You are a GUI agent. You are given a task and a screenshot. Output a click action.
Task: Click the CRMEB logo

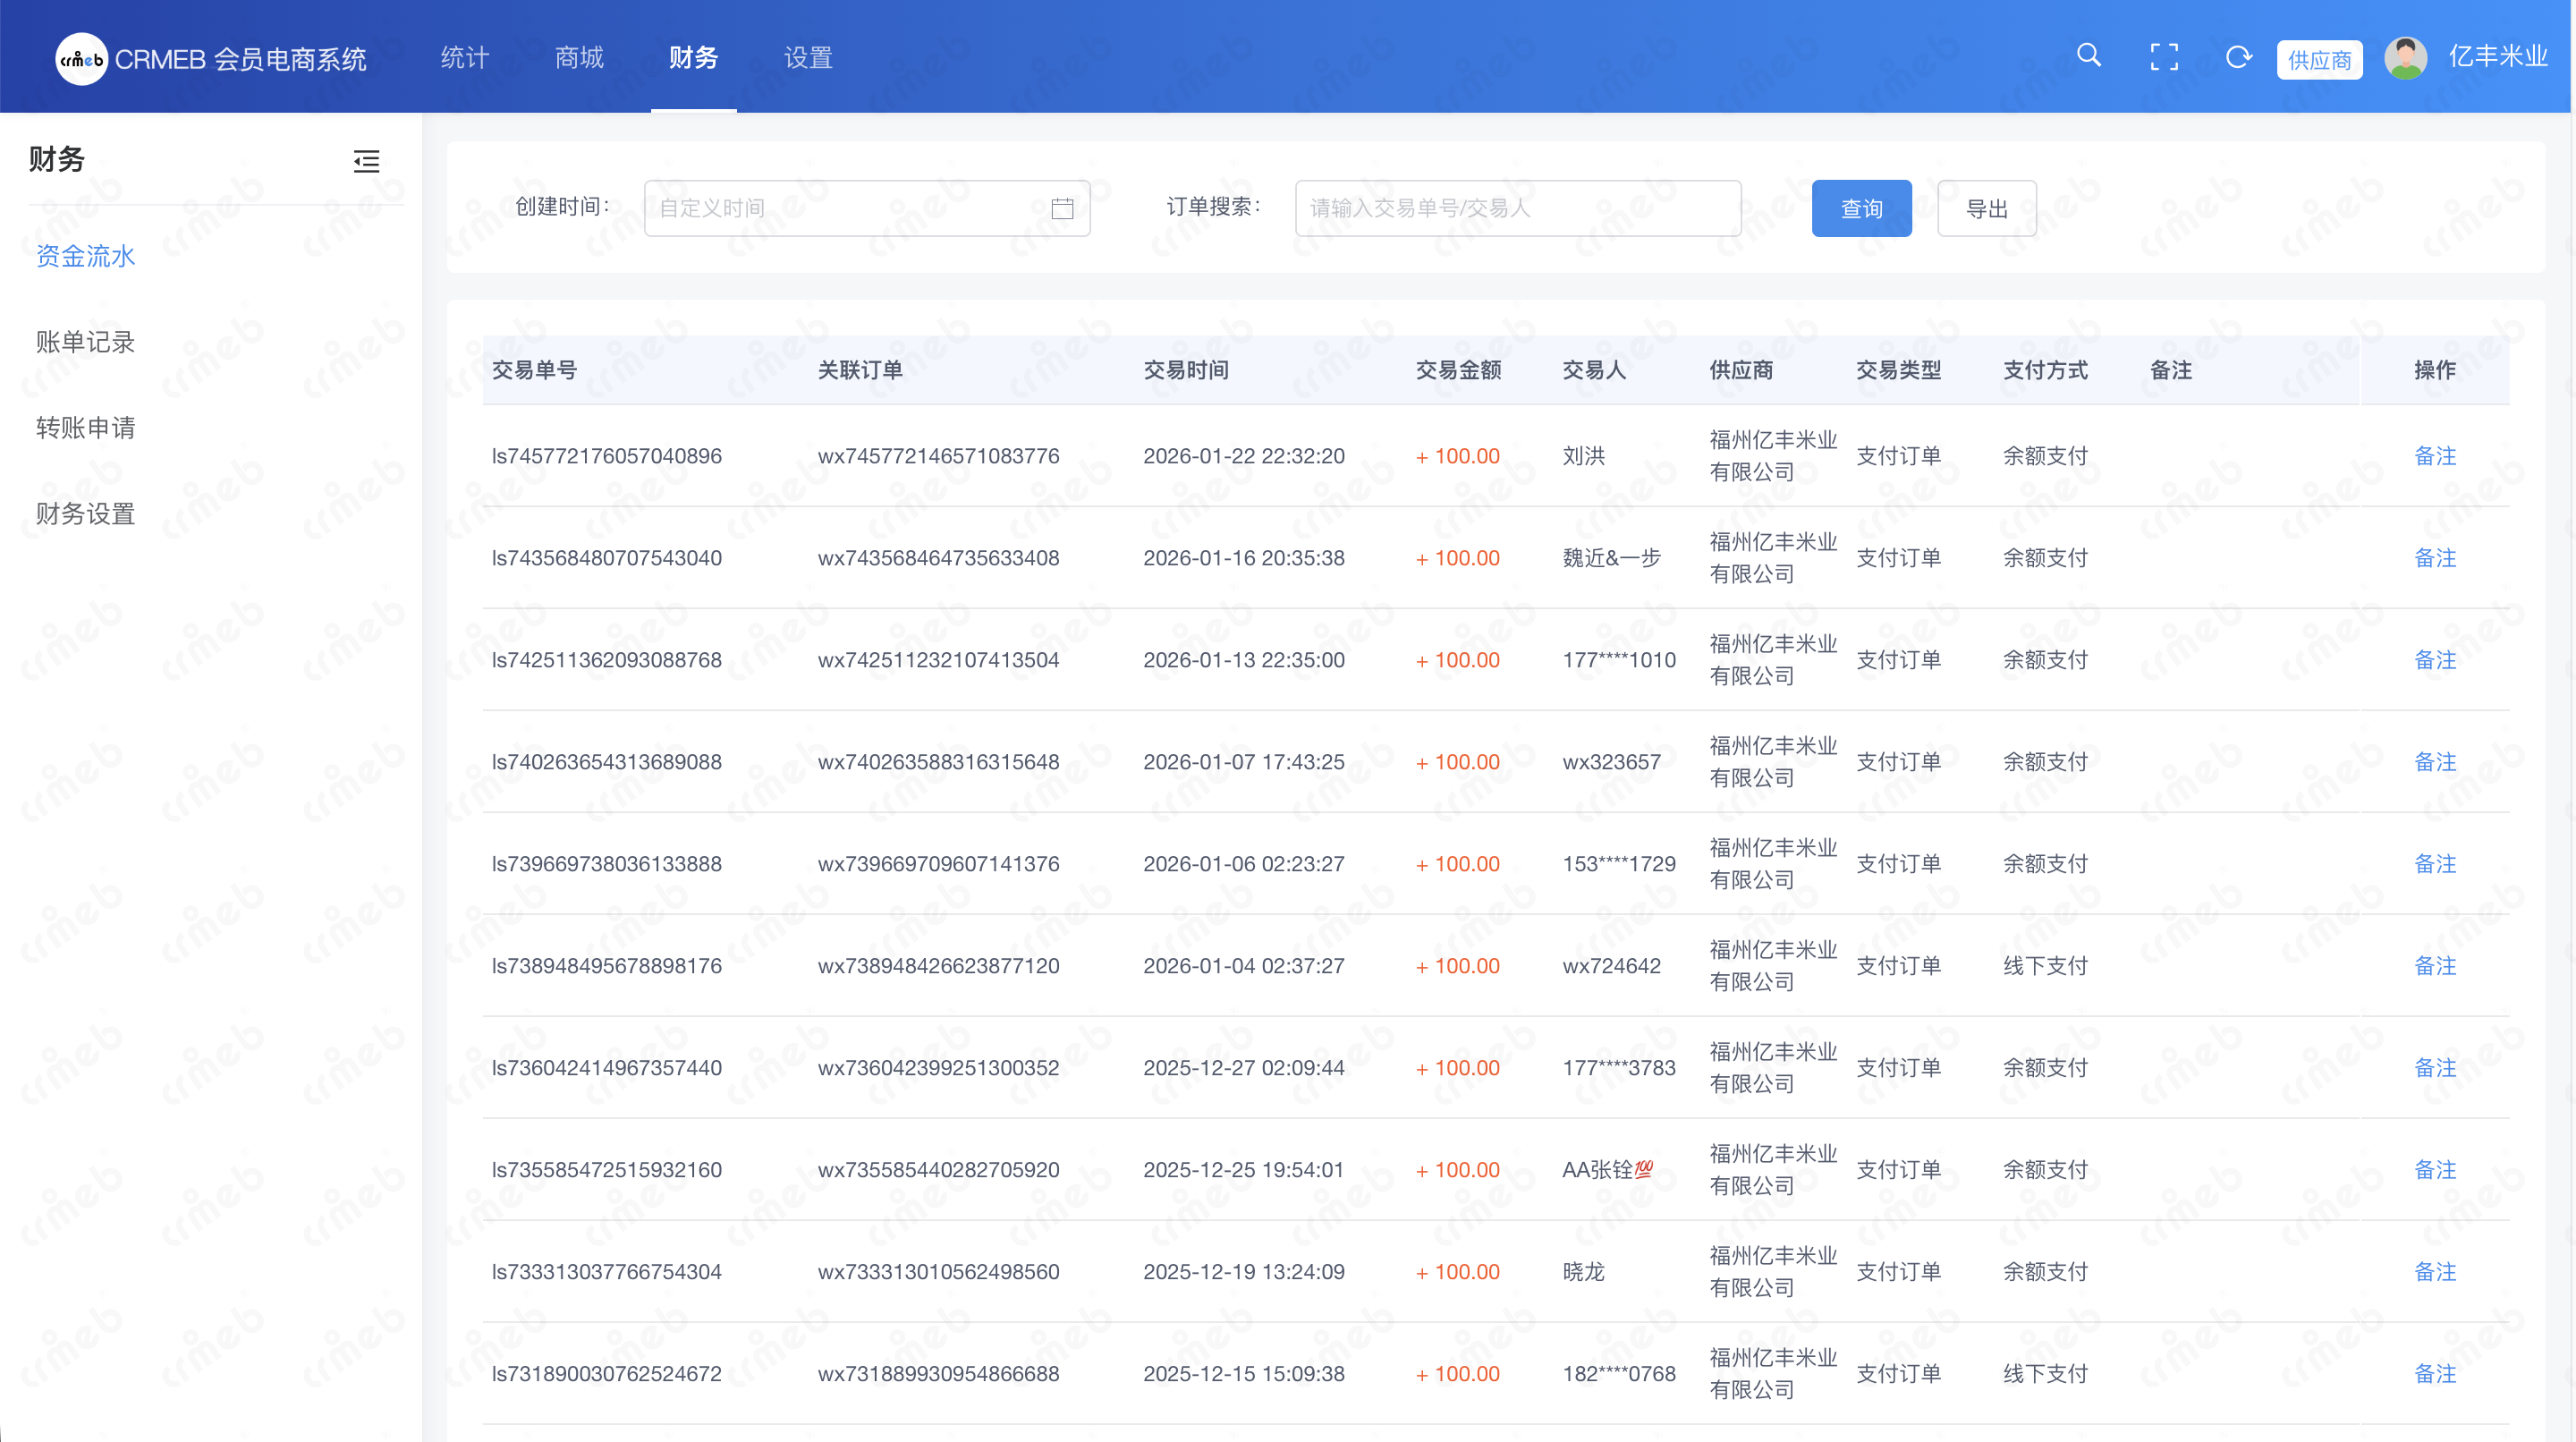tap(82, 59)
